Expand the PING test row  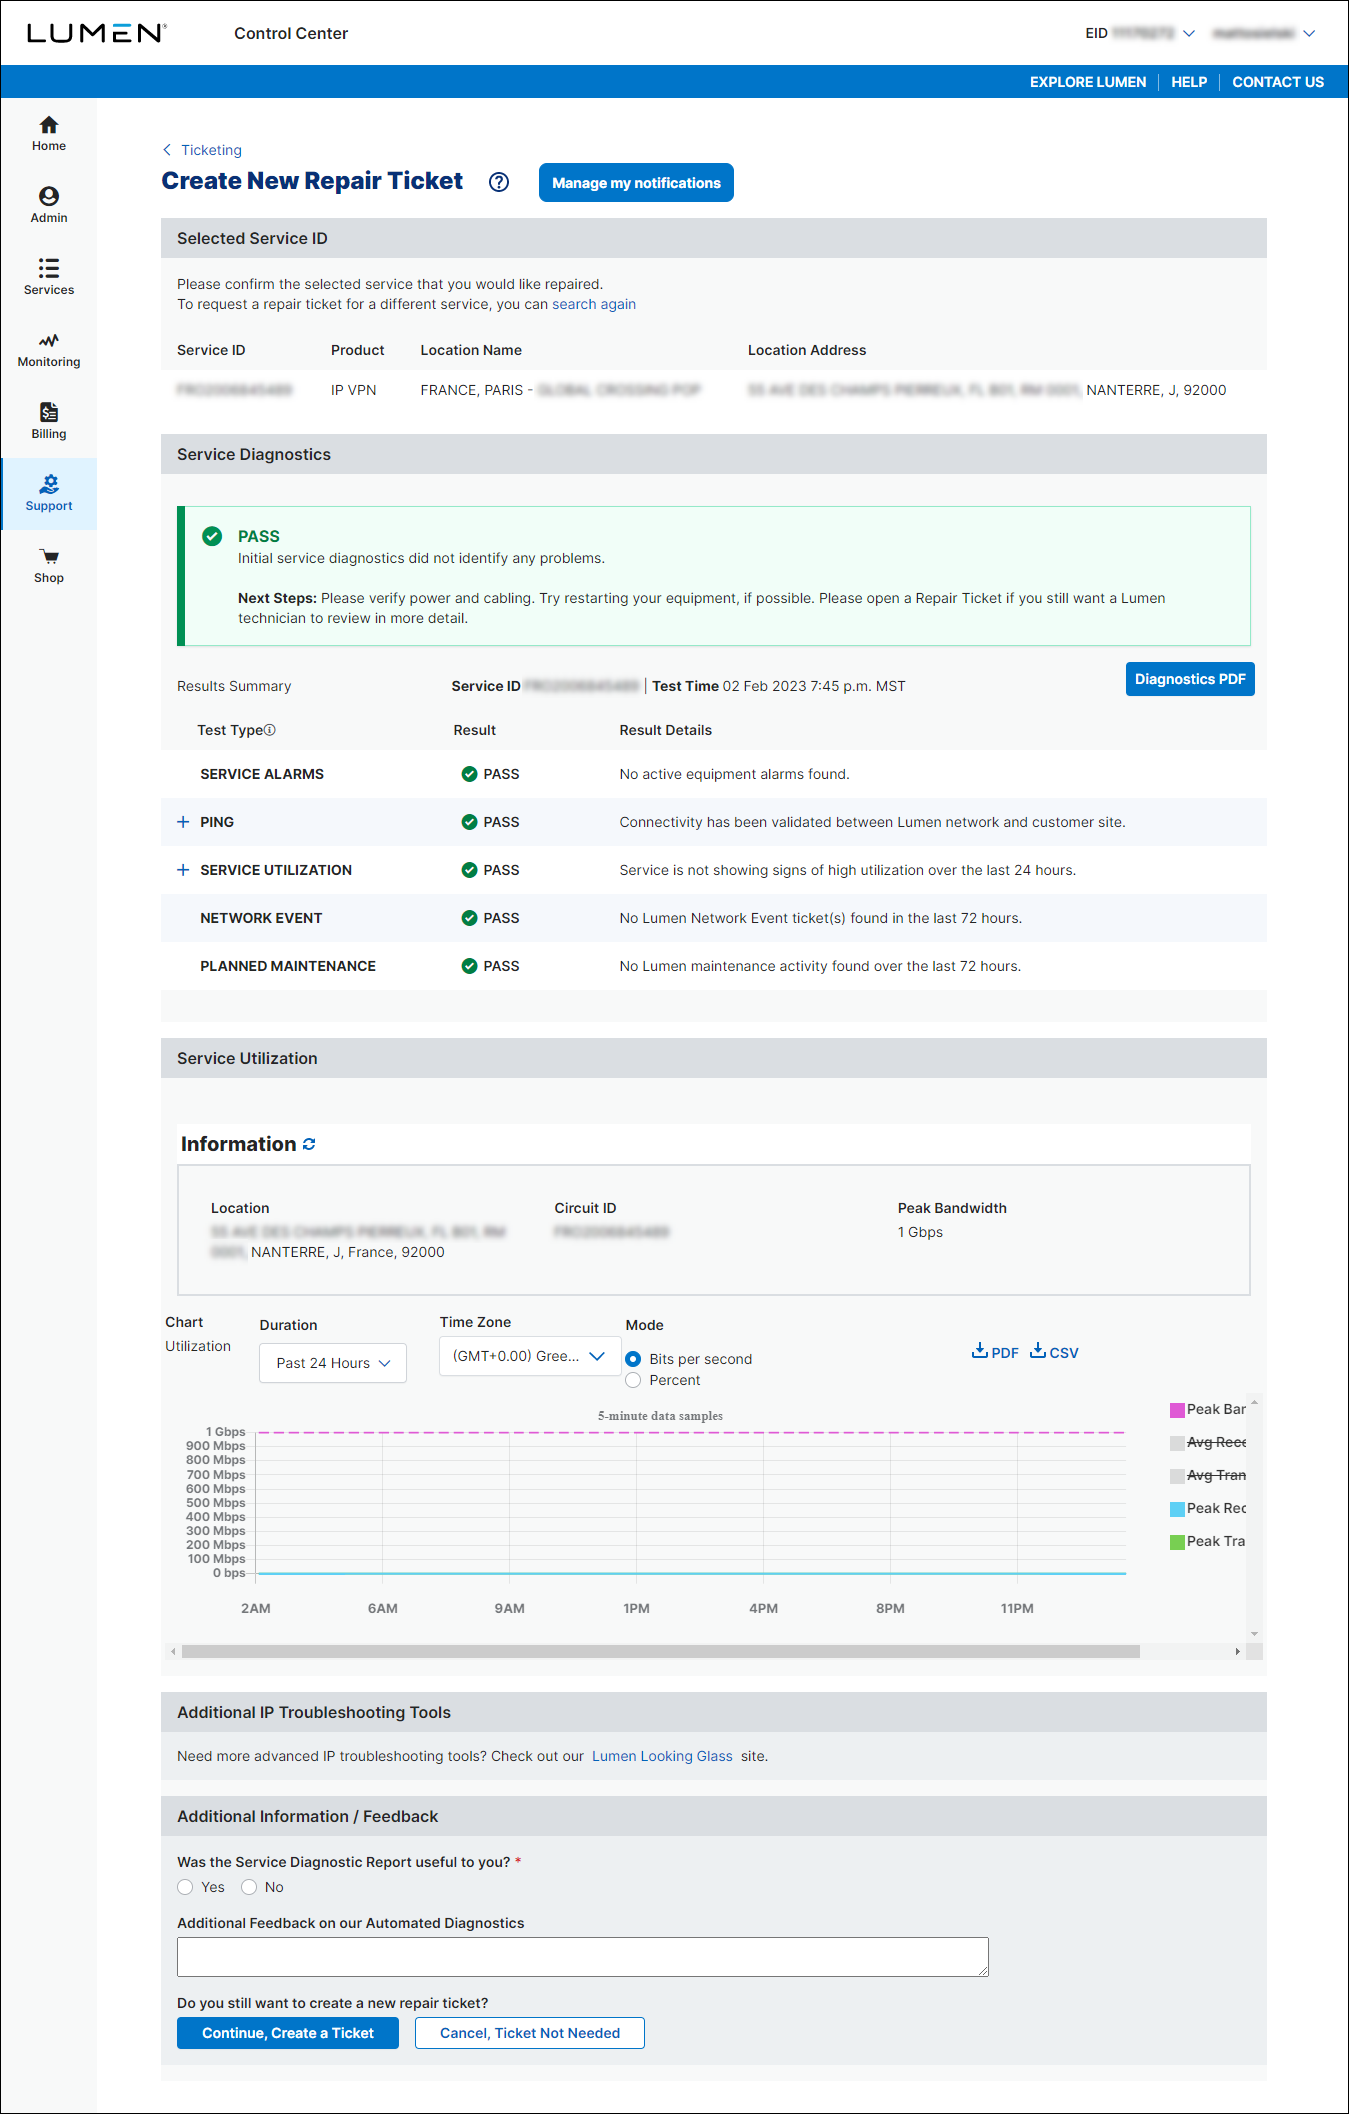[183, 822]
